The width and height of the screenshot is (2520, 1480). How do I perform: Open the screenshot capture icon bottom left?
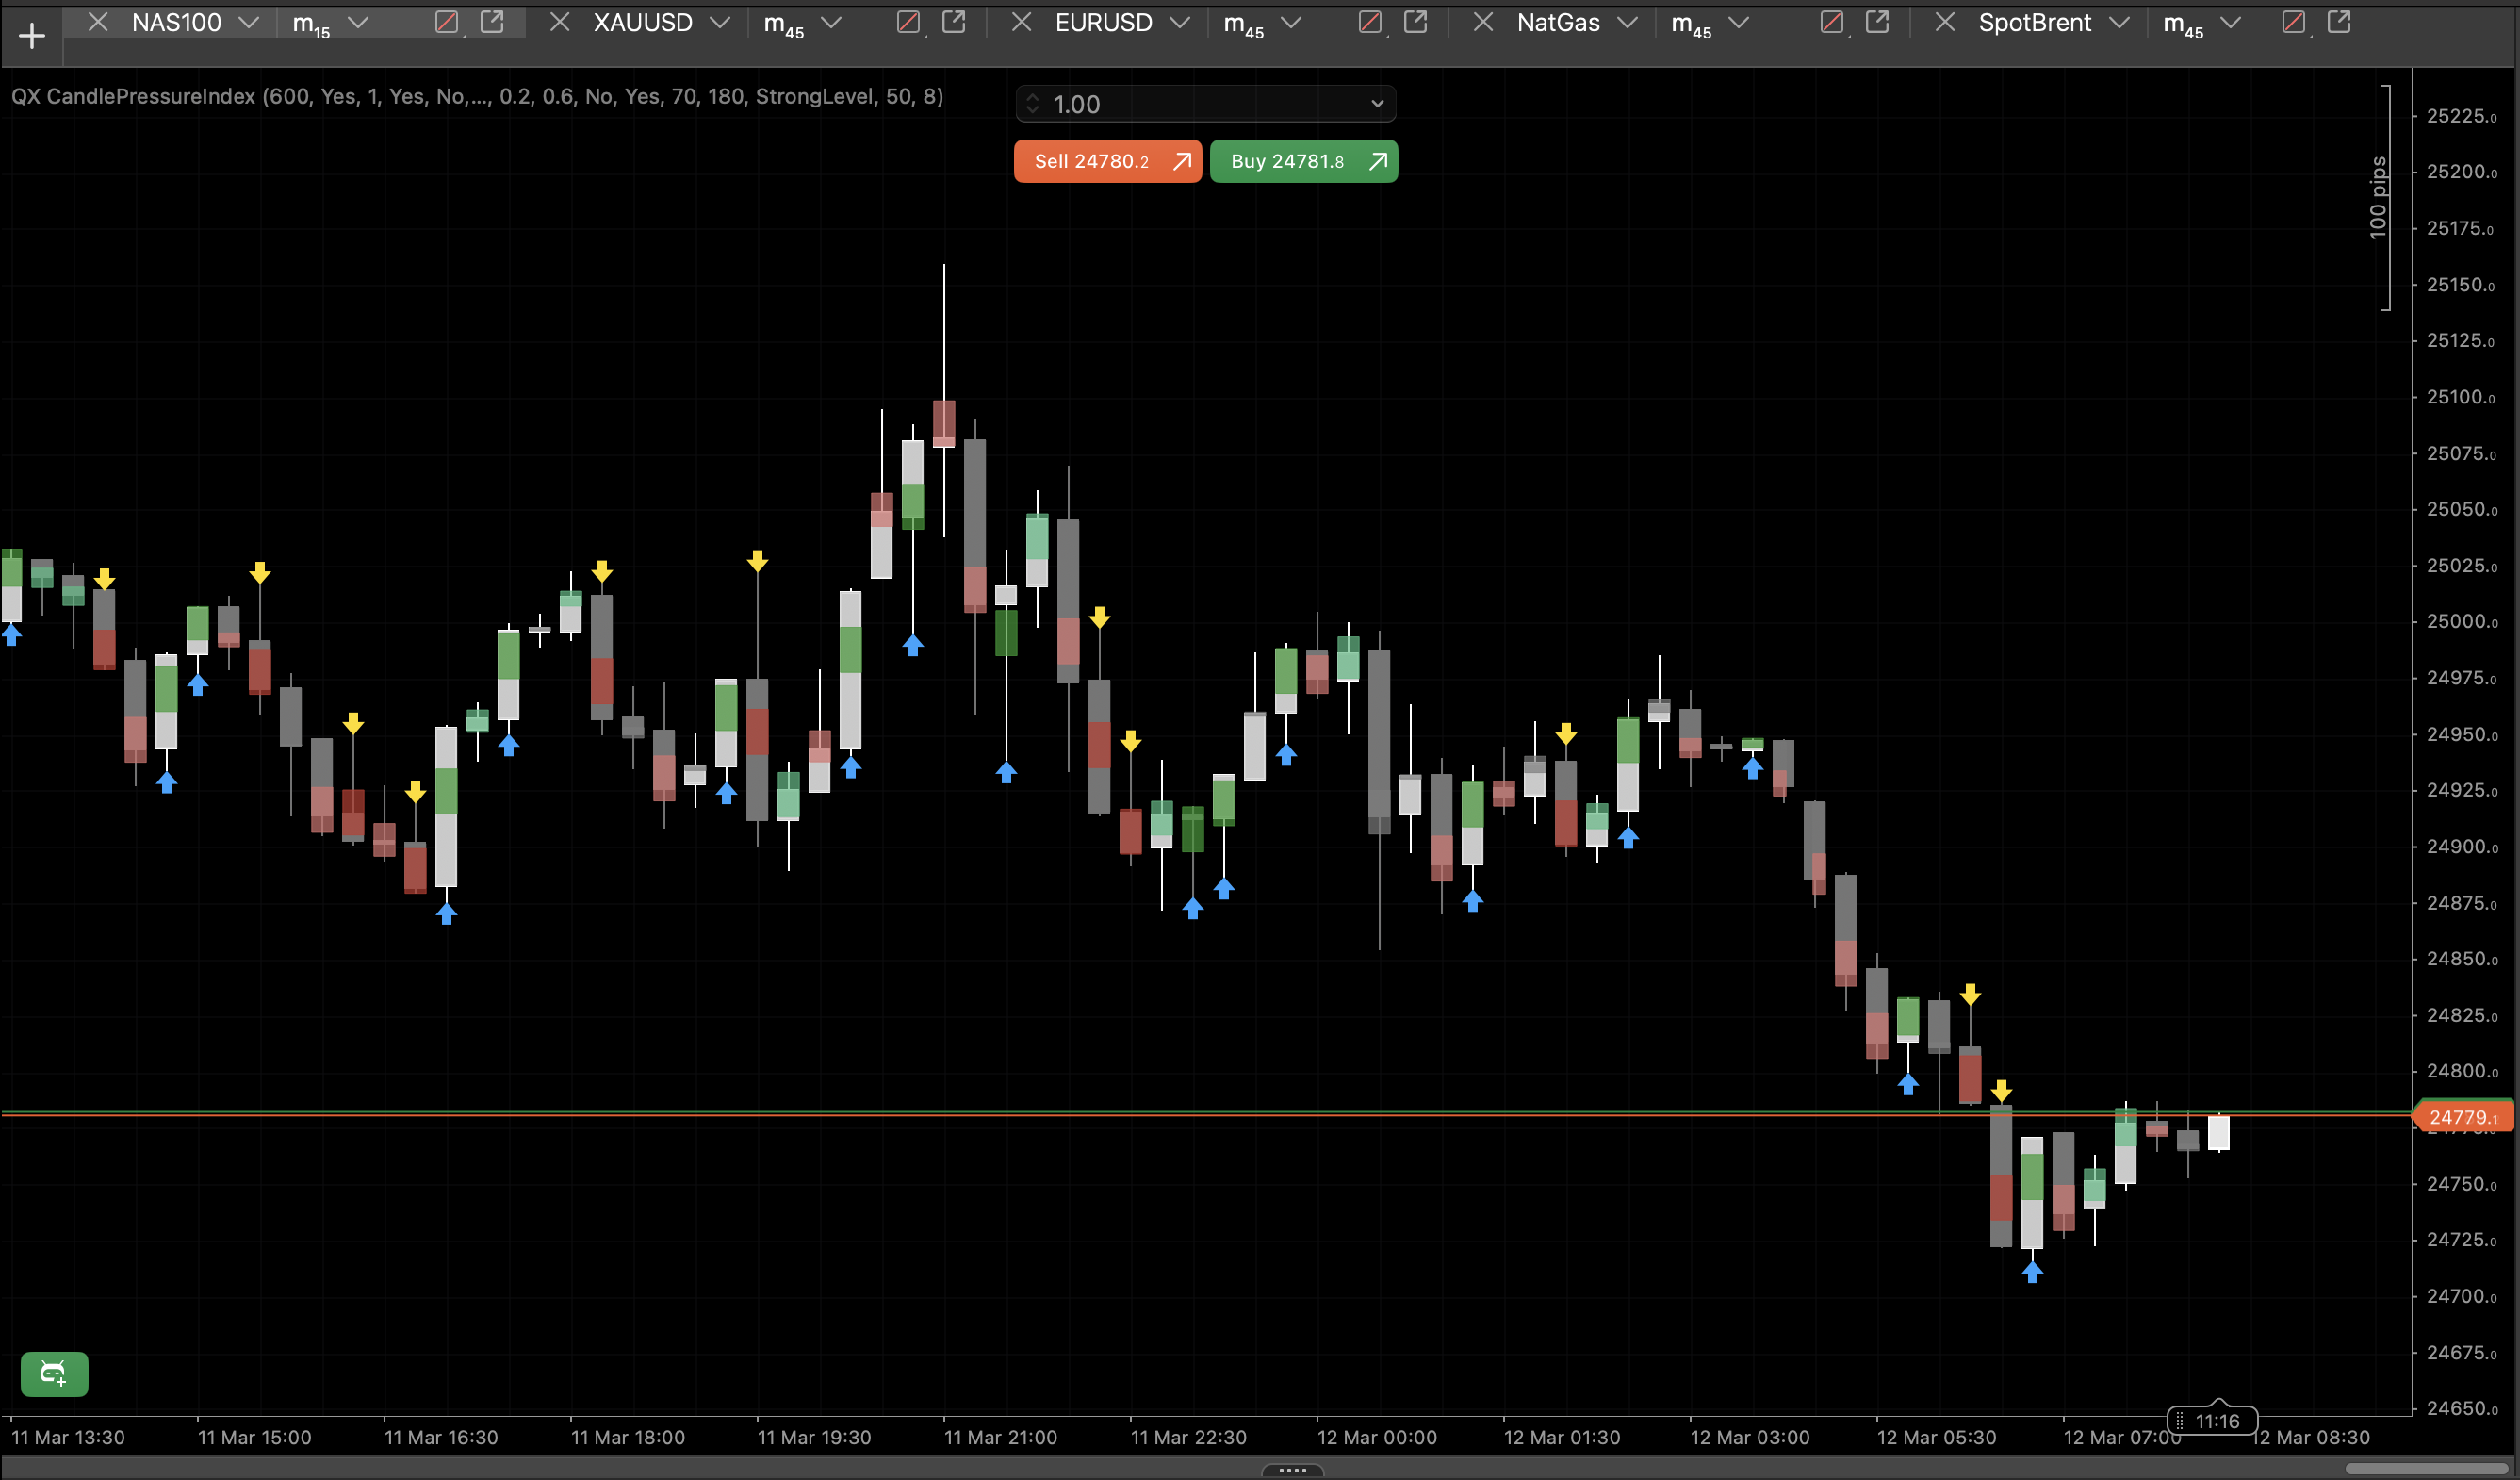55,1374
